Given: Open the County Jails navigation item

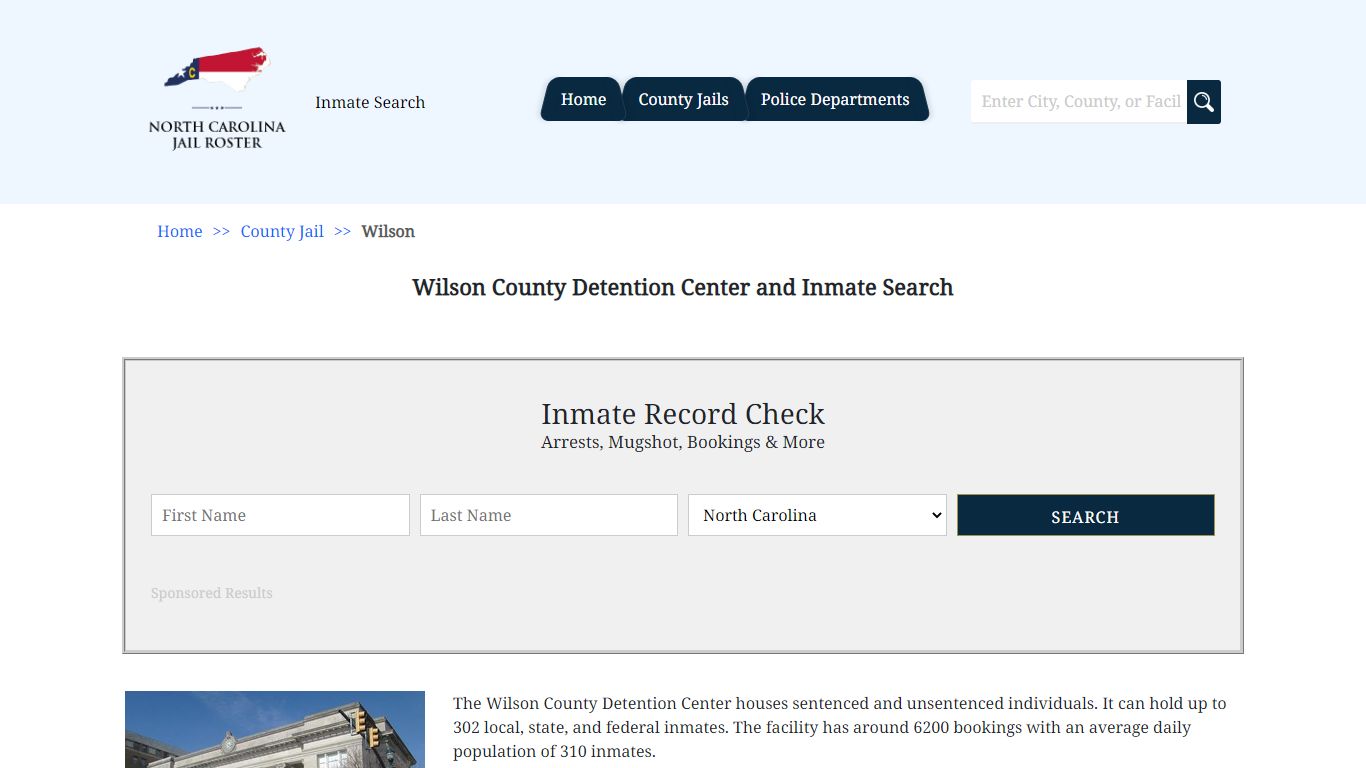Looking at the screenshot, I should coord(683,99).
